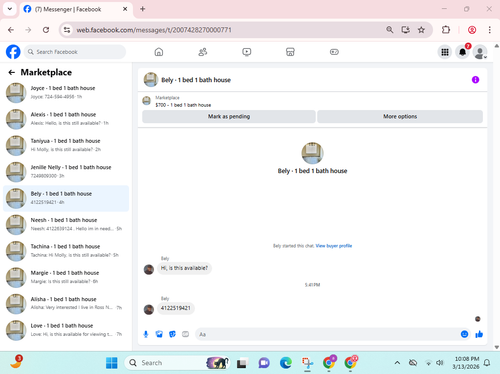
Task: Open the Facebook menu grid icon
Action: click(445, 52)
